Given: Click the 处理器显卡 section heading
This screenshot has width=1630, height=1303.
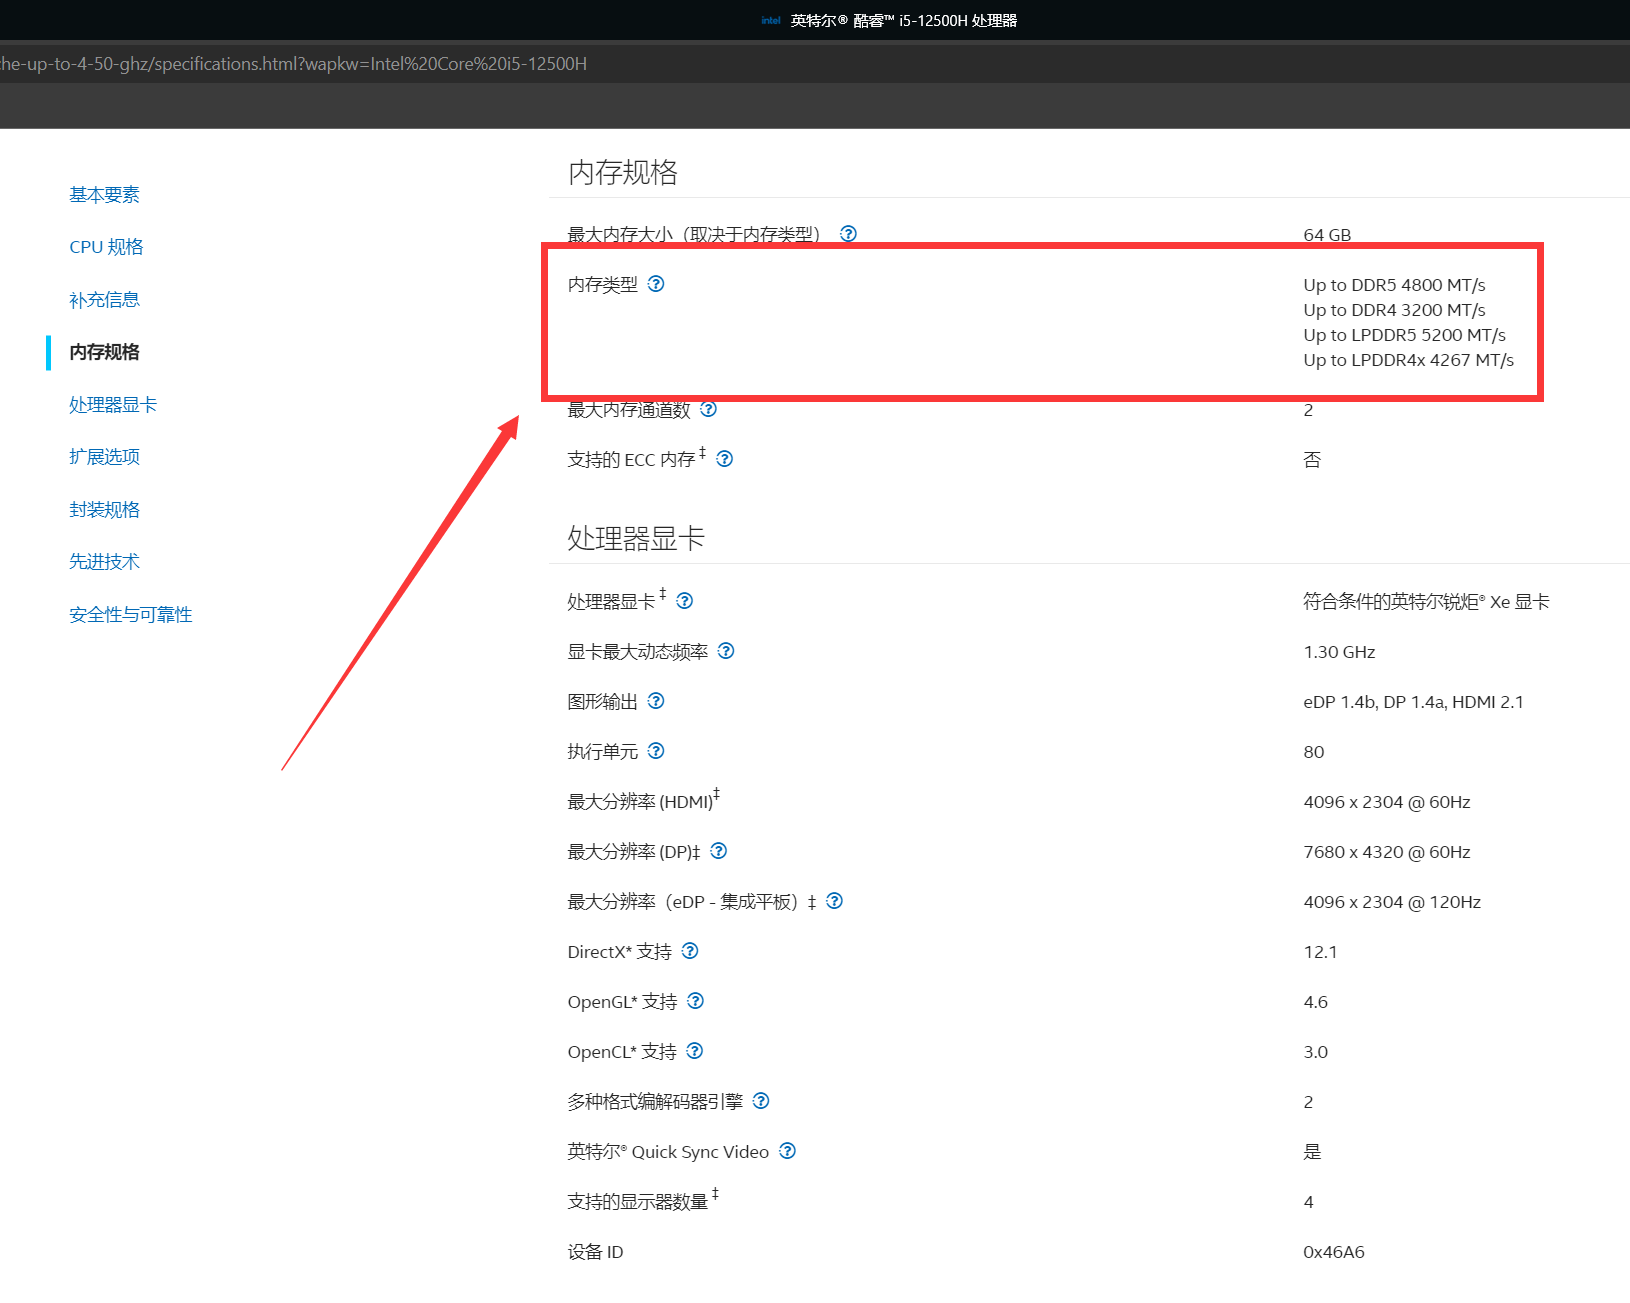Looking at the screenshot, I should pos(636,538).
